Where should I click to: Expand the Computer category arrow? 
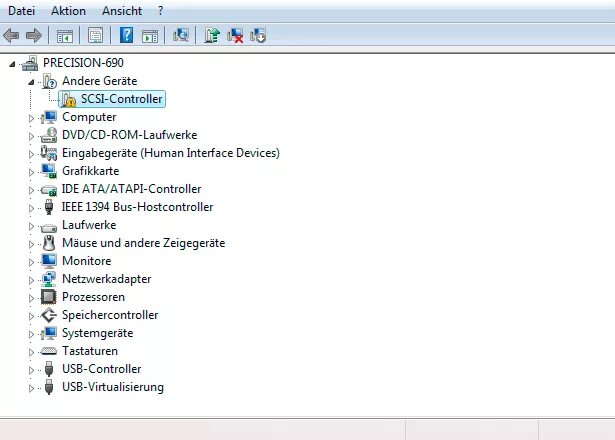point(31,118)
